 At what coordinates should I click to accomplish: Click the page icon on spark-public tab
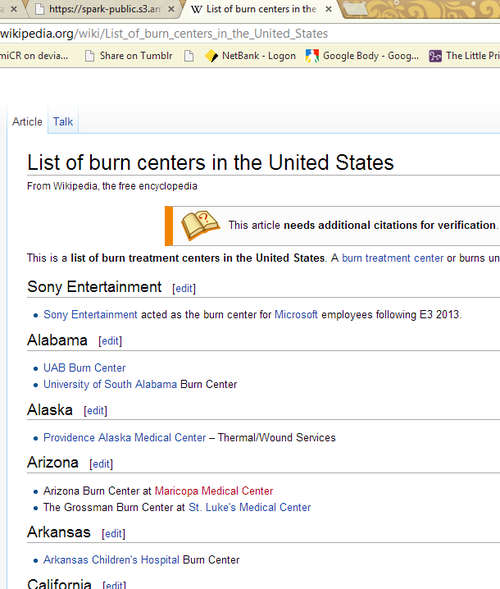tap(39, 9)
